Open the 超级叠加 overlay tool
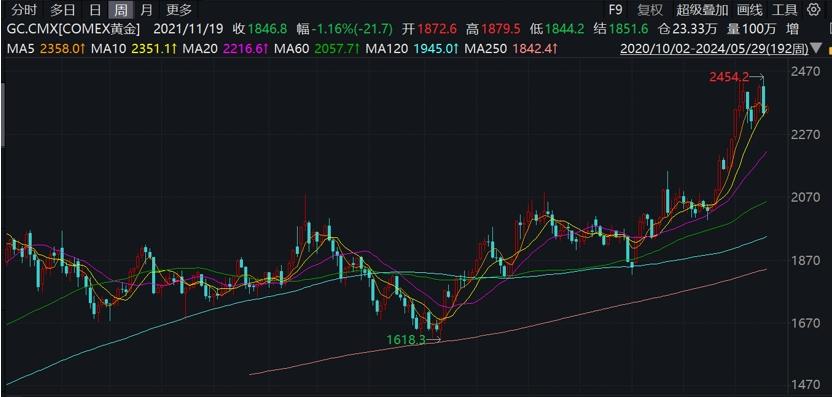This screenshot has width=832, height=397. 703,10
